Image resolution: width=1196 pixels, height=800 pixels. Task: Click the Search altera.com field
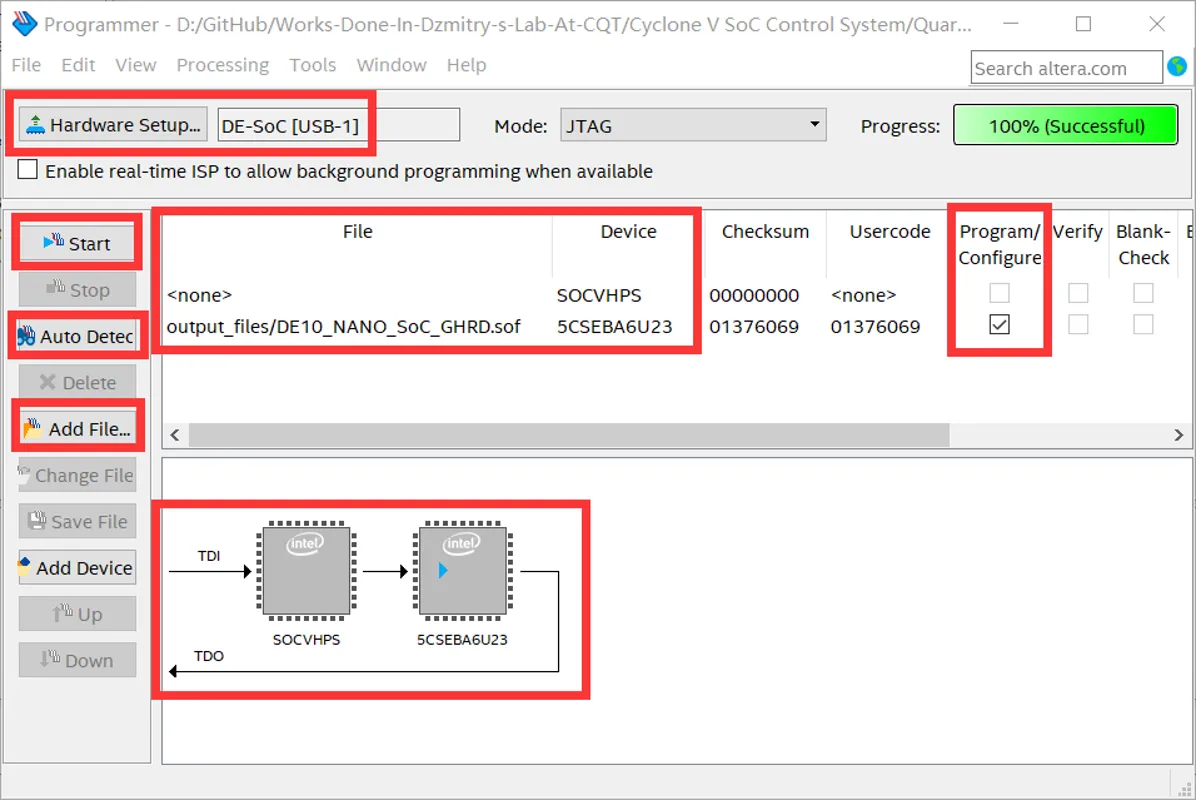(1064, 68)
